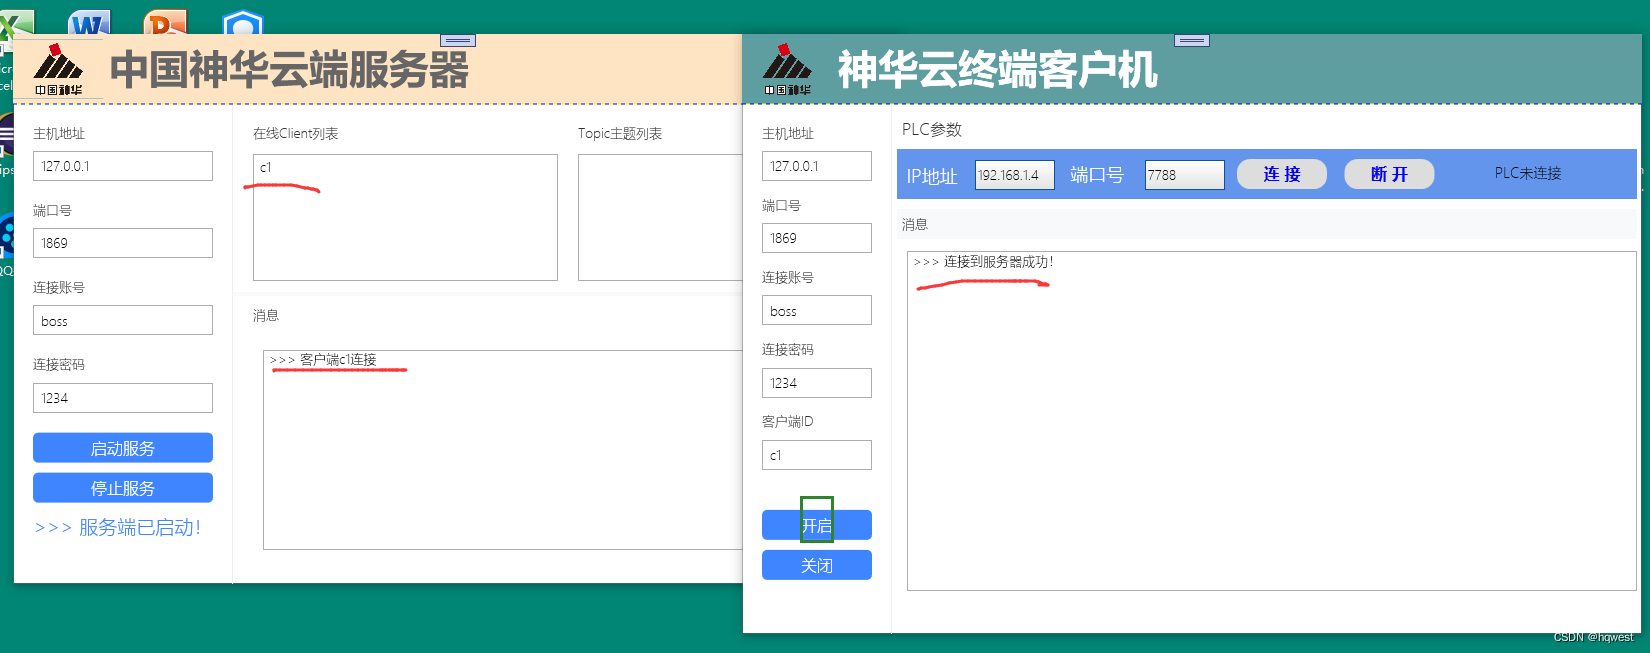Open Excel desktop icon

click(15, 23)
